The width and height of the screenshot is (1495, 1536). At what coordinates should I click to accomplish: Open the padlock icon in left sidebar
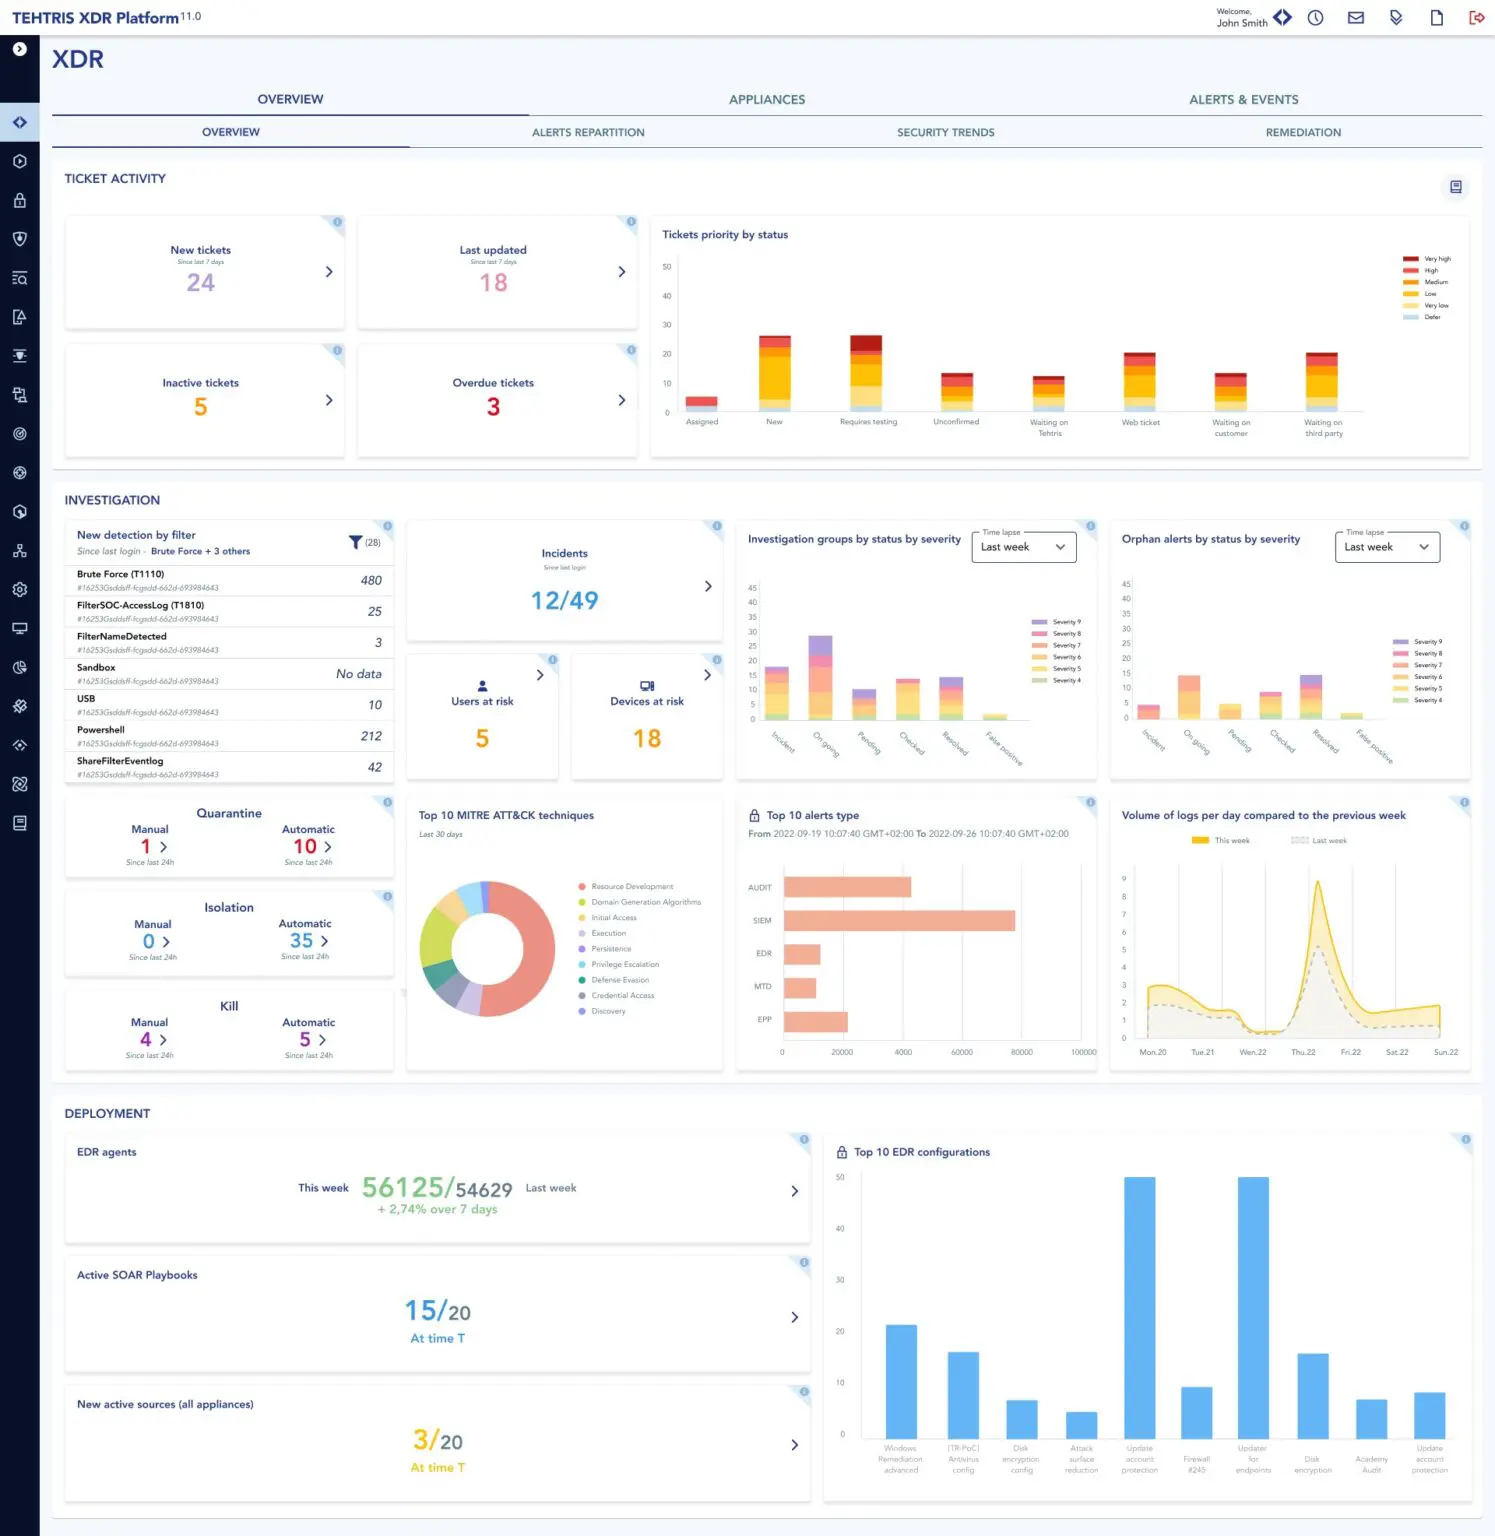click(19, 201)
